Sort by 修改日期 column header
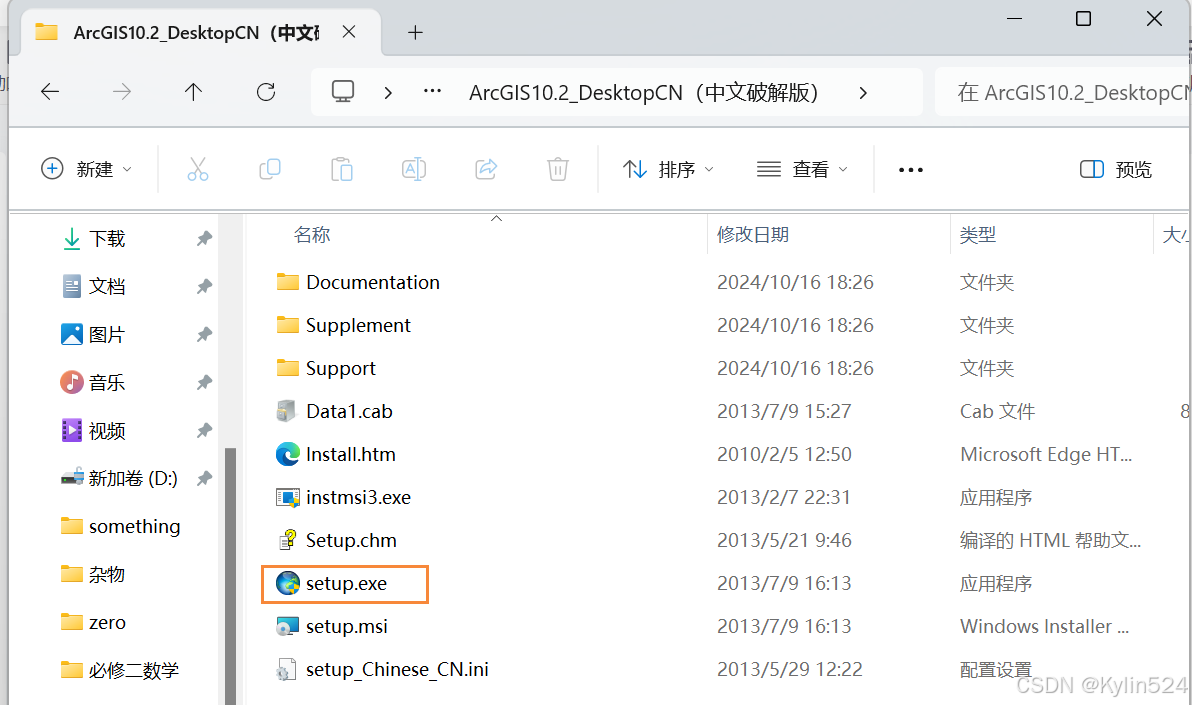Viewport: 1192px width, 705px height. (x=753, y=234)
